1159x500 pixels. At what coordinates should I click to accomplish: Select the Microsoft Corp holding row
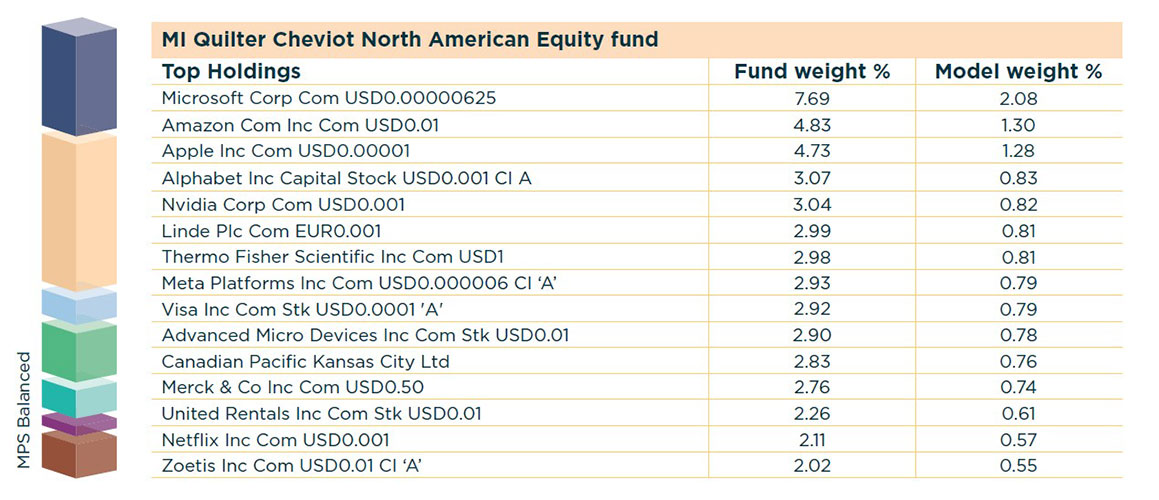[x=329, y=98]
